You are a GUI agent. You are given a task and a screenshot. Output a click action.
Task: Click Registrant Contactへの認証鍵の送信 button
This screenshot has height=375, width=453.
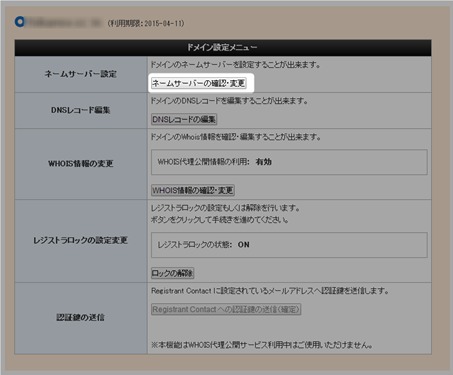click(x=226, y=309)
